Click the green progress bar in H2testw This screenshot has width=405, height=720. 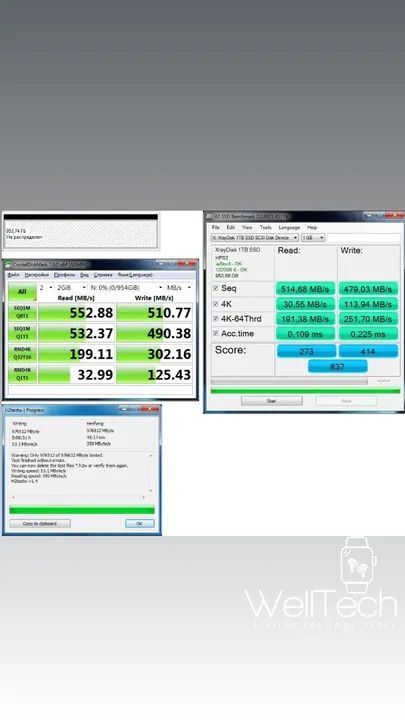[x=82, y=510]
